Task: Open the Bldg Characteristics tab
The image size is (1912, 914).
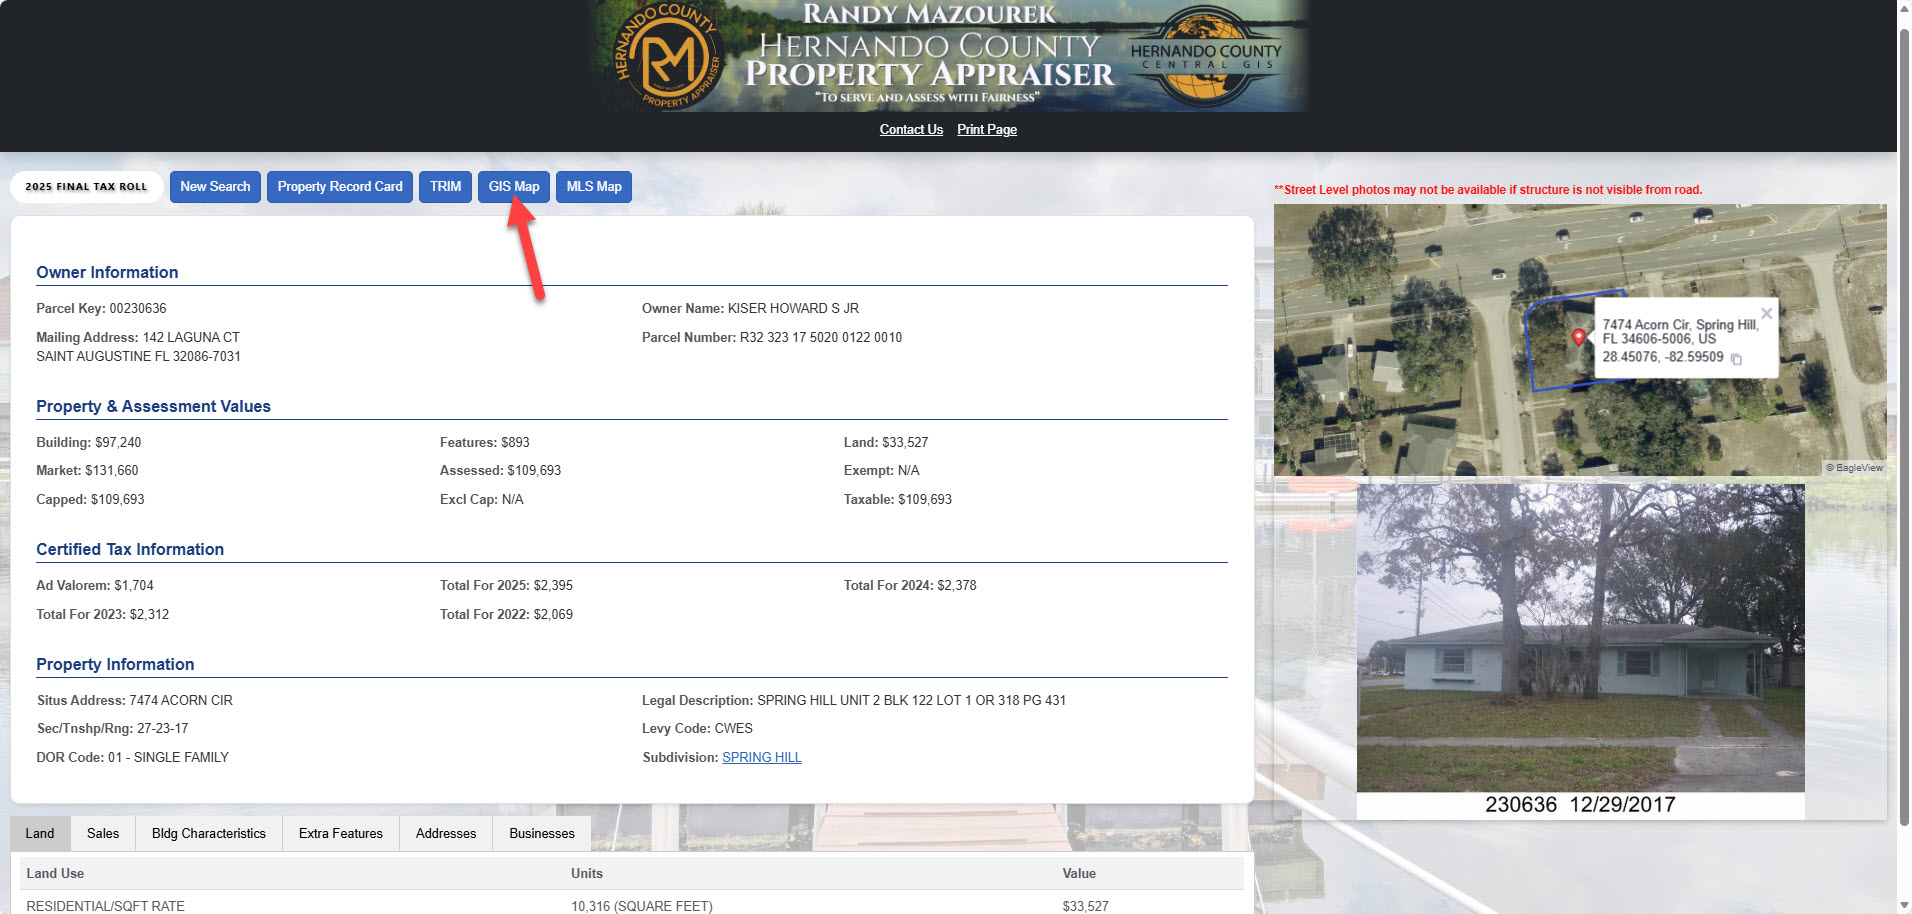Action: (x=208, y=833)
